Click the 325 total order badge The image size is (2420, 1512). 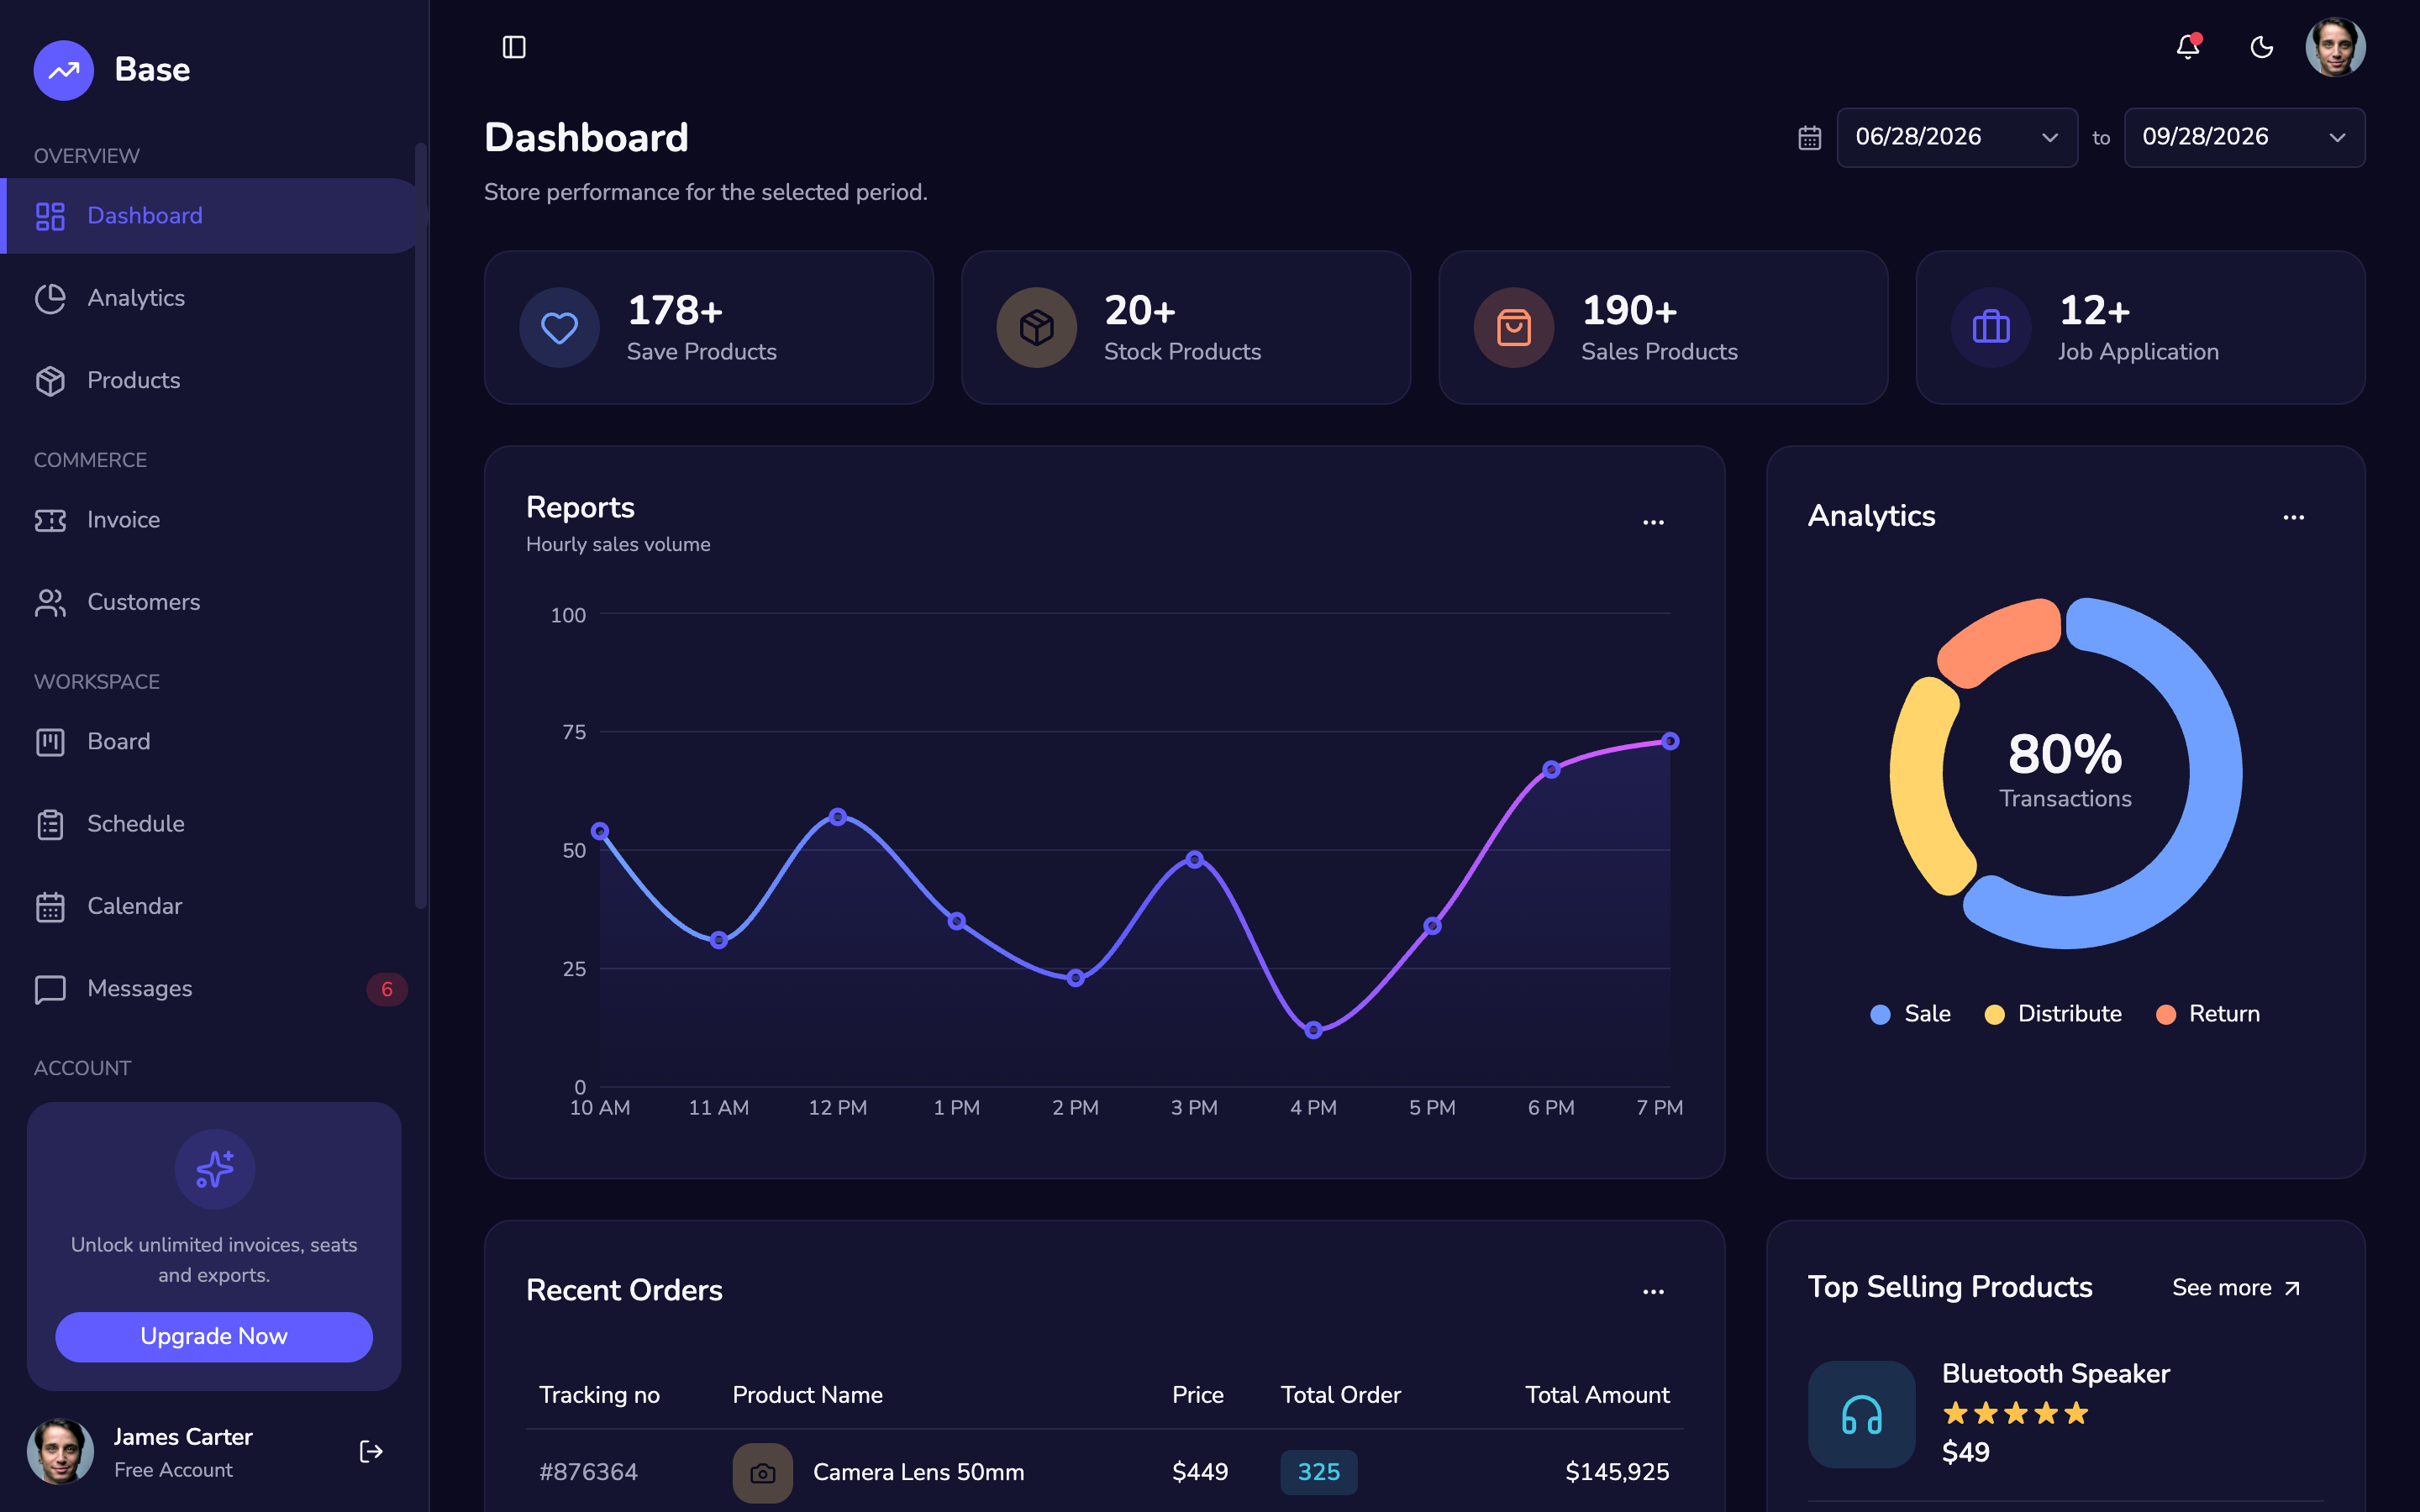click(x=1318, y=1472)
